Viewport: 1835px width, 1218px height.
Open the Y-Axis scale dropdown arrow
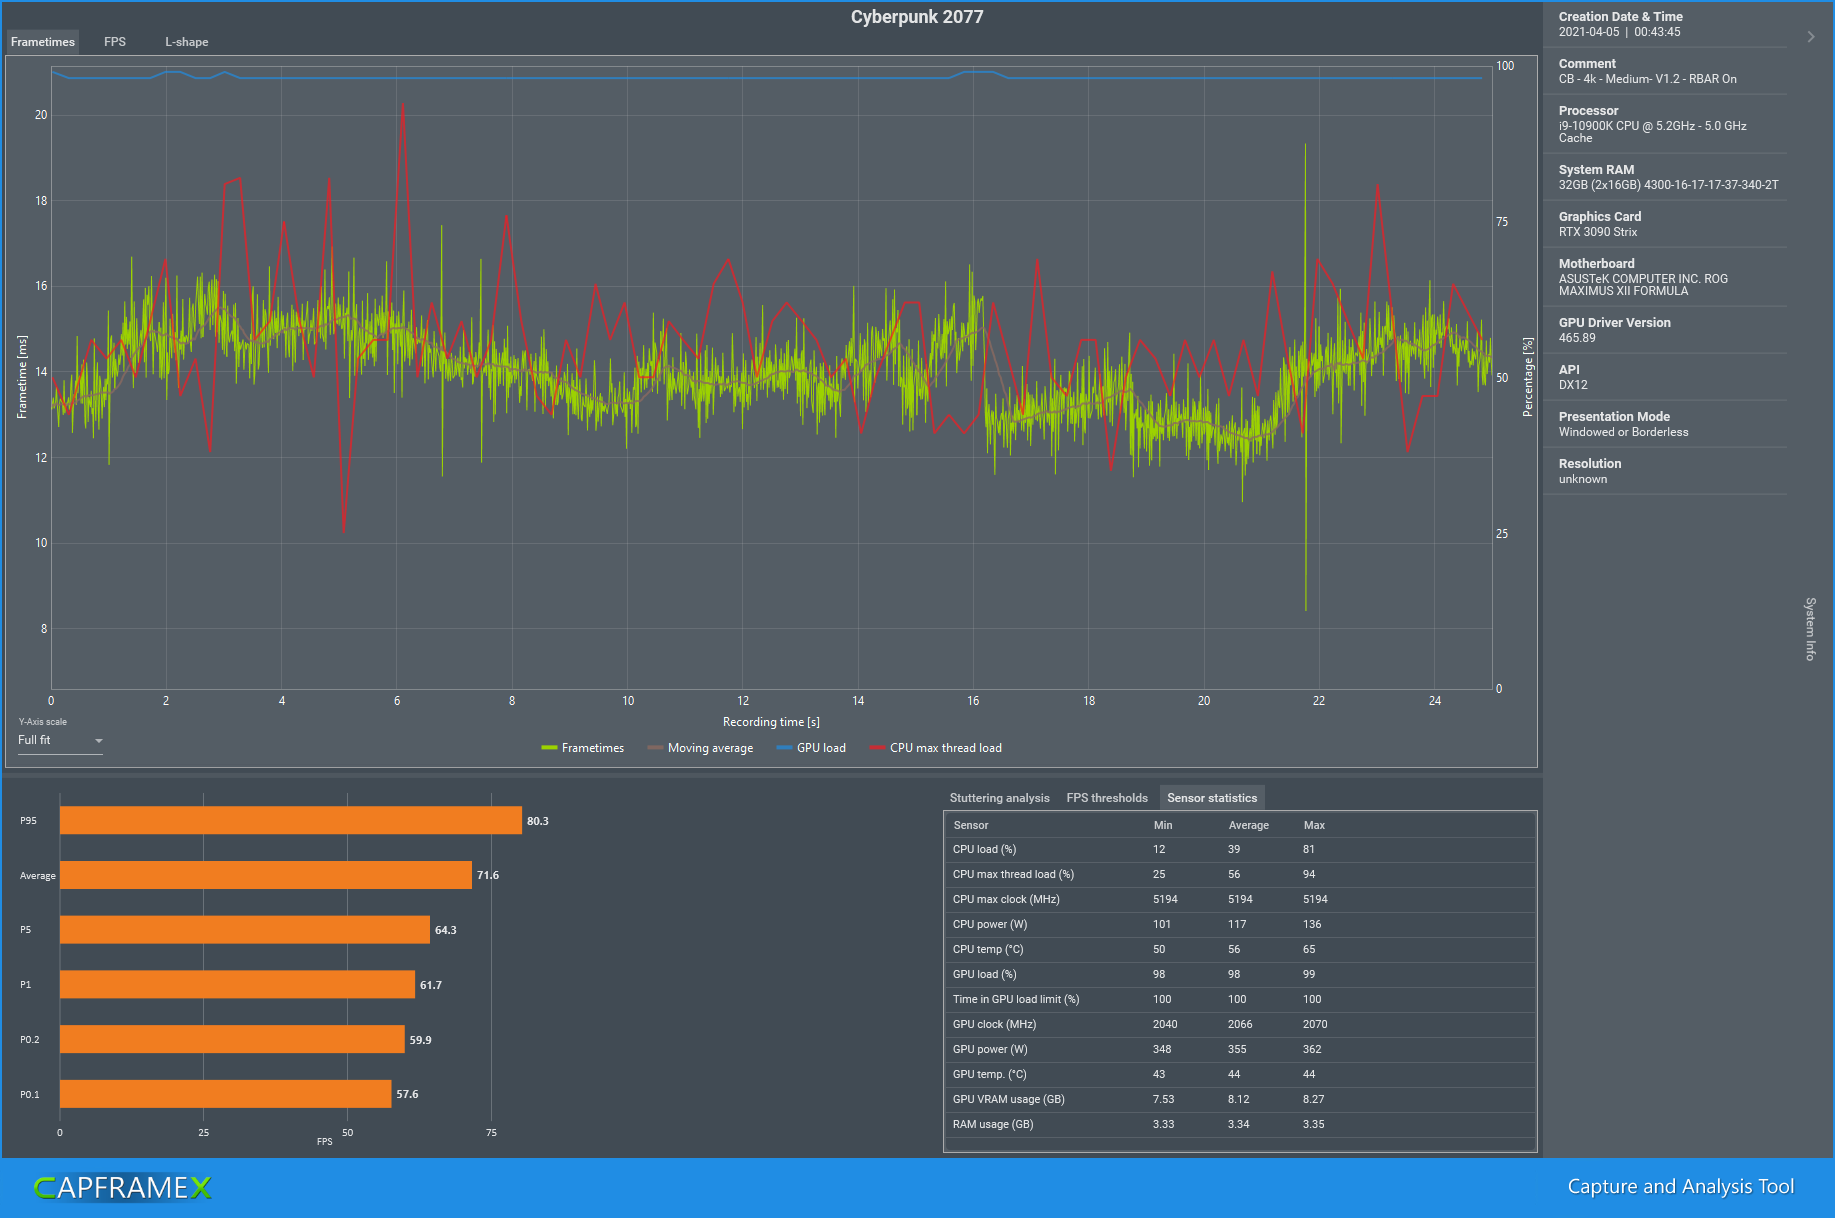coord(98,741)
